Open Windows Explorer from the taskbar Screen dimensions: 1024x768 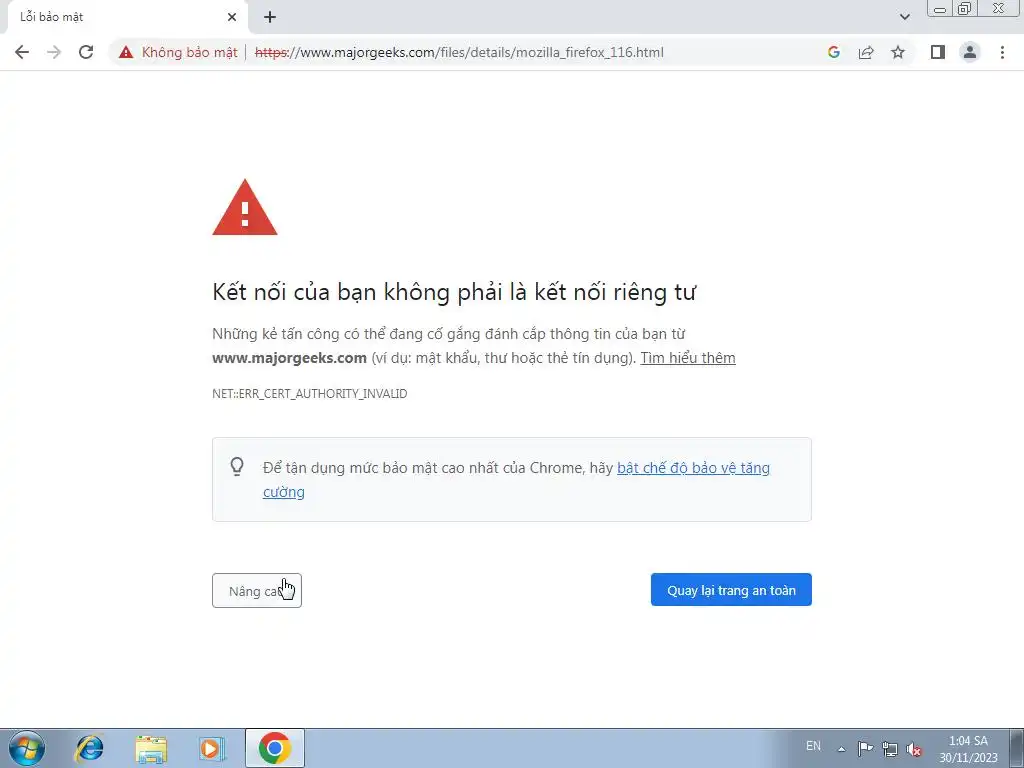click(151, 748)
